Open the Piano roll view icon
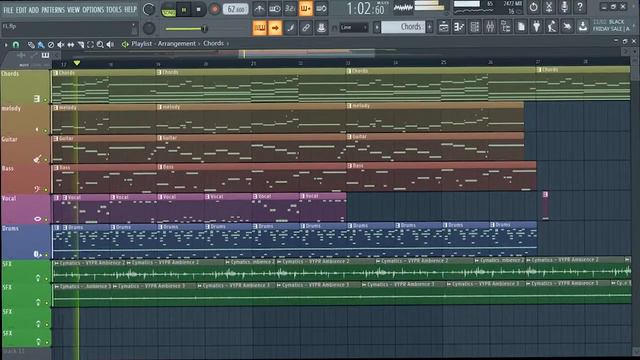This screenshot has height=360, width=640. pyautogui.click(x=459, y=27)
